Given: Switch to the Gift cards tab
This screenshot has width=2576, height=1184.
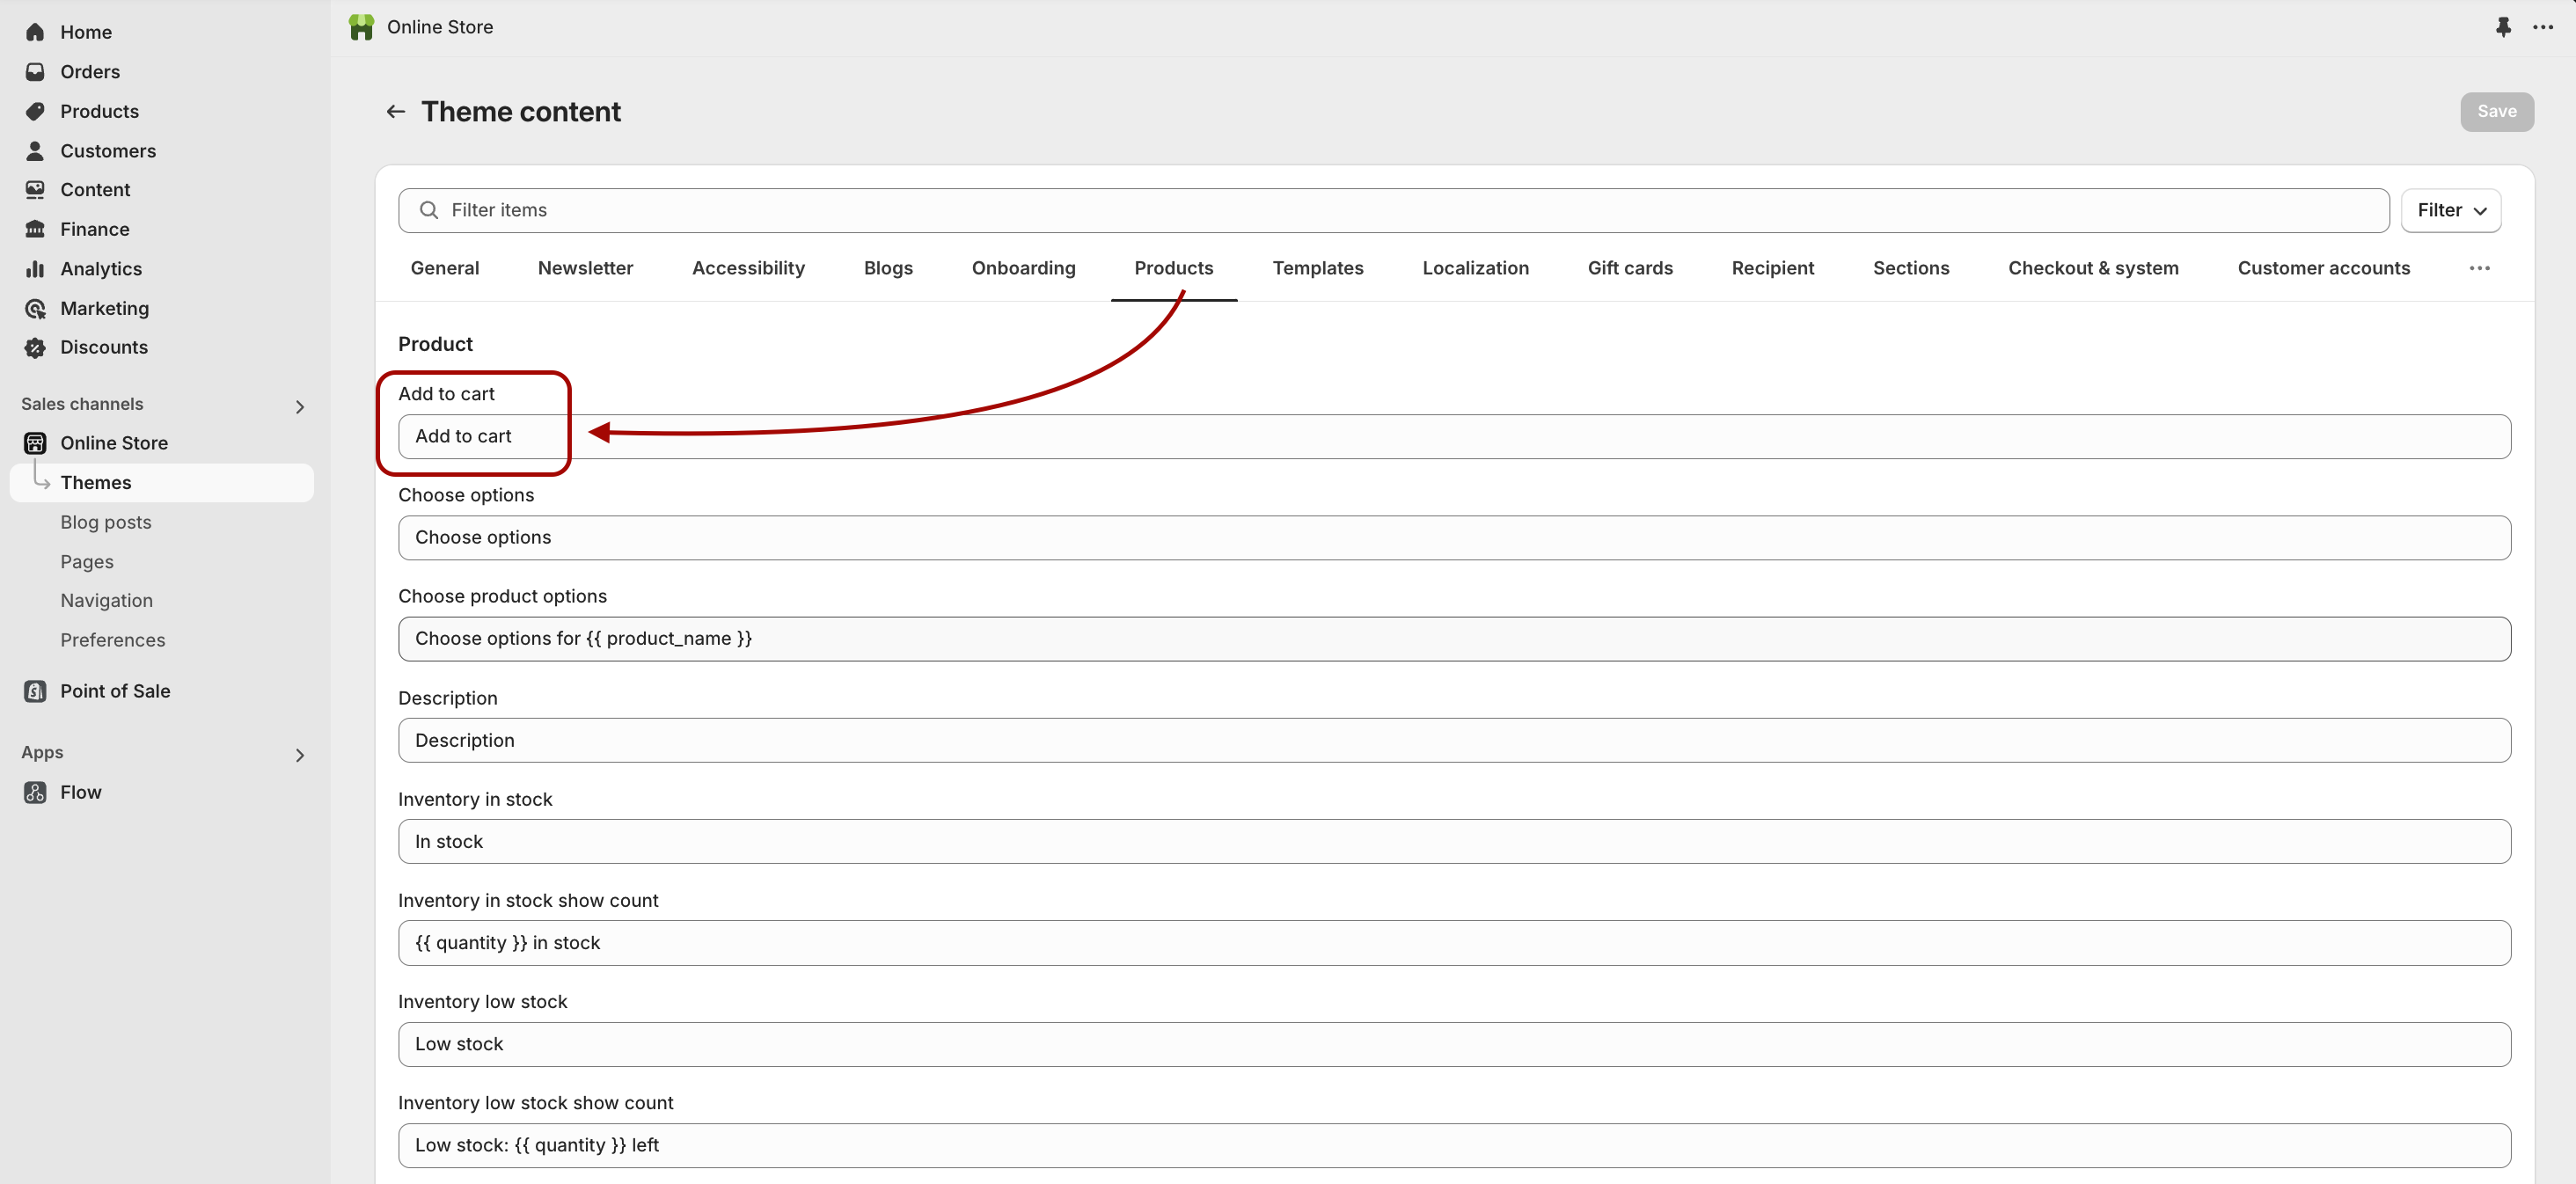Looking at the screenshot, I should (1630, 268).
